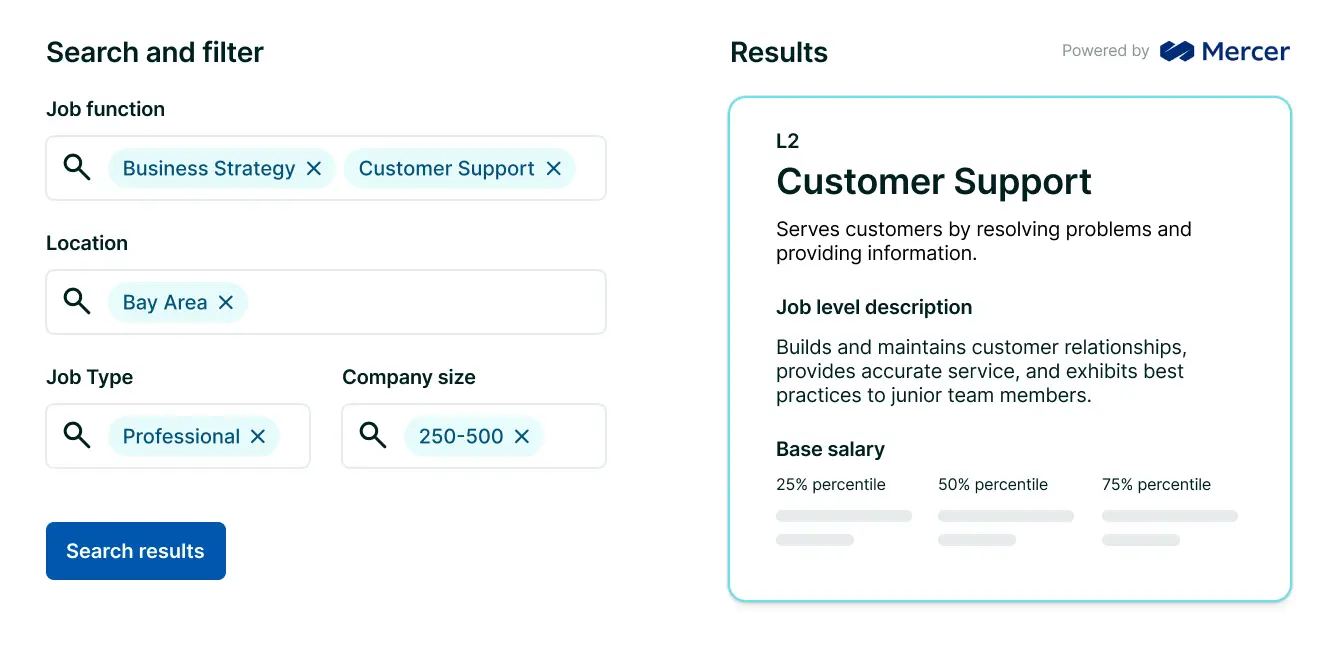Delete the 250-500 company size chip
This screenshot has width=1336, height=646.
[x=521, y=437]
